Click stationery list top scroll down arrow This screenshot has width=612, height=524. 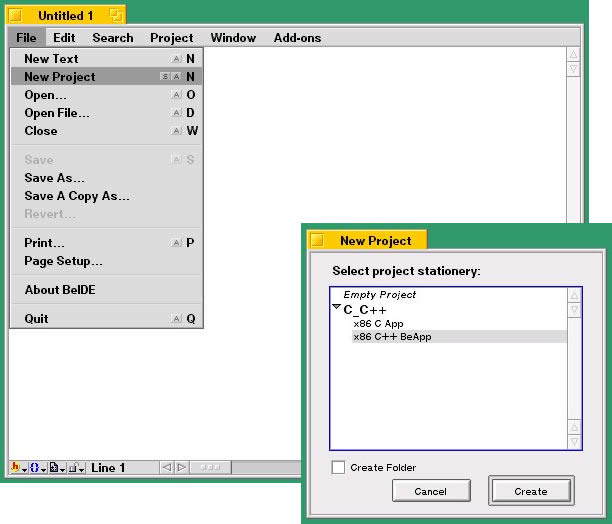coord(574,311)
